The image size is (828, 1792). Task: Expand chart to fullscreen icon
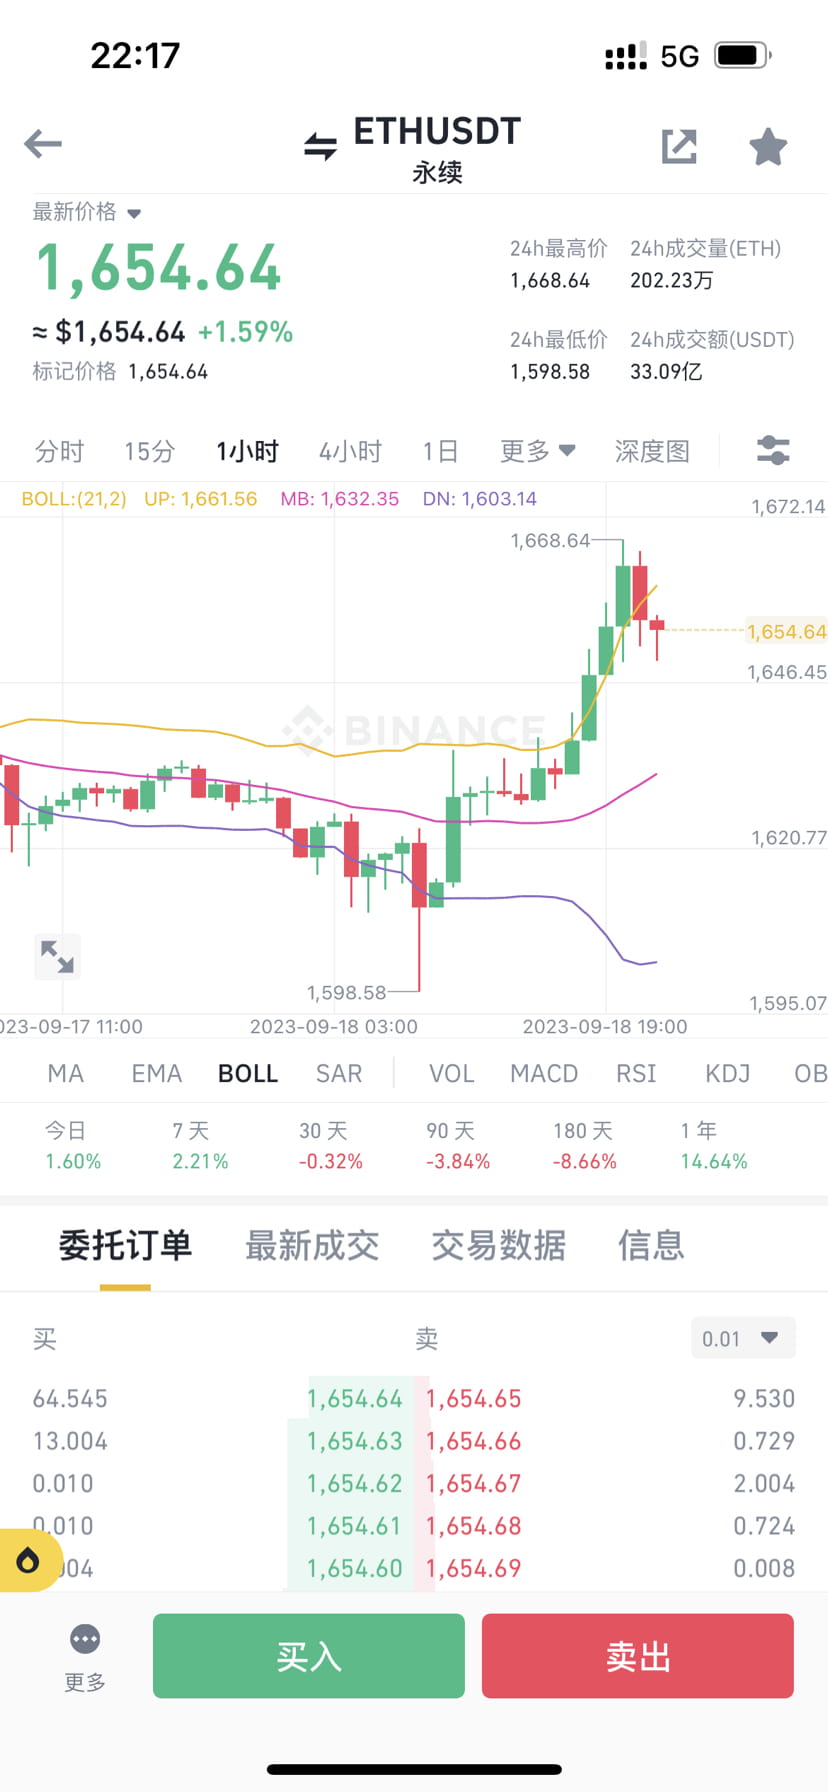click(x=57, y=956)
